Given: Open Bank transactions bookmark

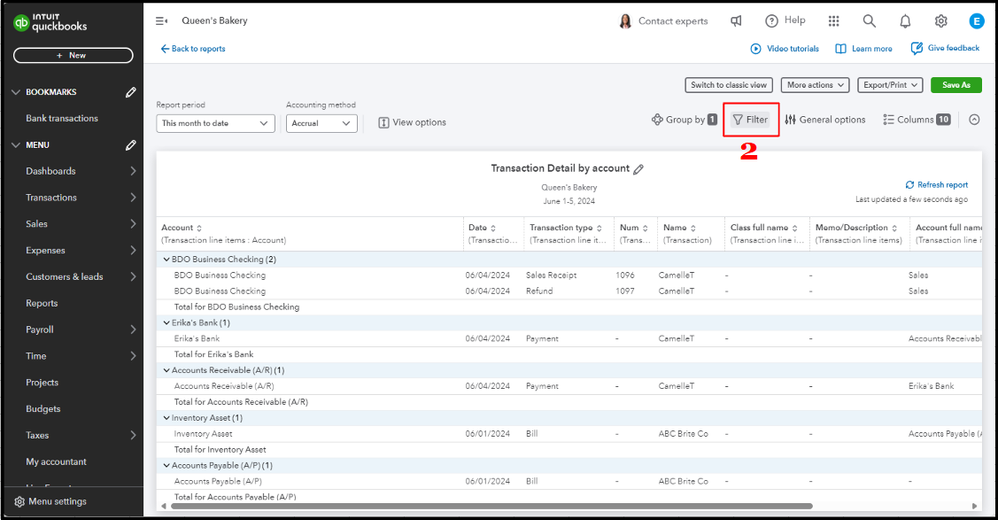Looking at the screenshot, I should tap(62, 118).
